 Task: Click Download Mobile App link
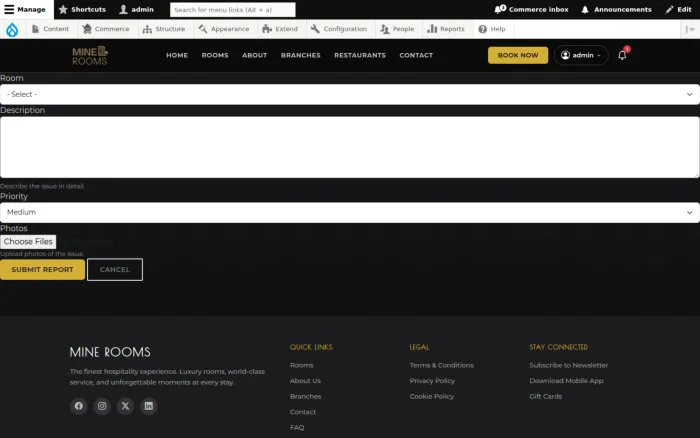[x=566, y=381]
